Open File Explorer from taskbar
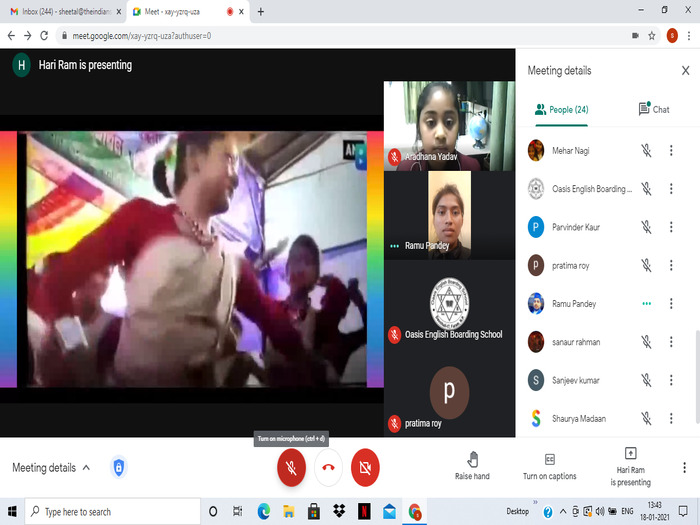This screenshot has width=700, height=525. click(x=288, y=512)
